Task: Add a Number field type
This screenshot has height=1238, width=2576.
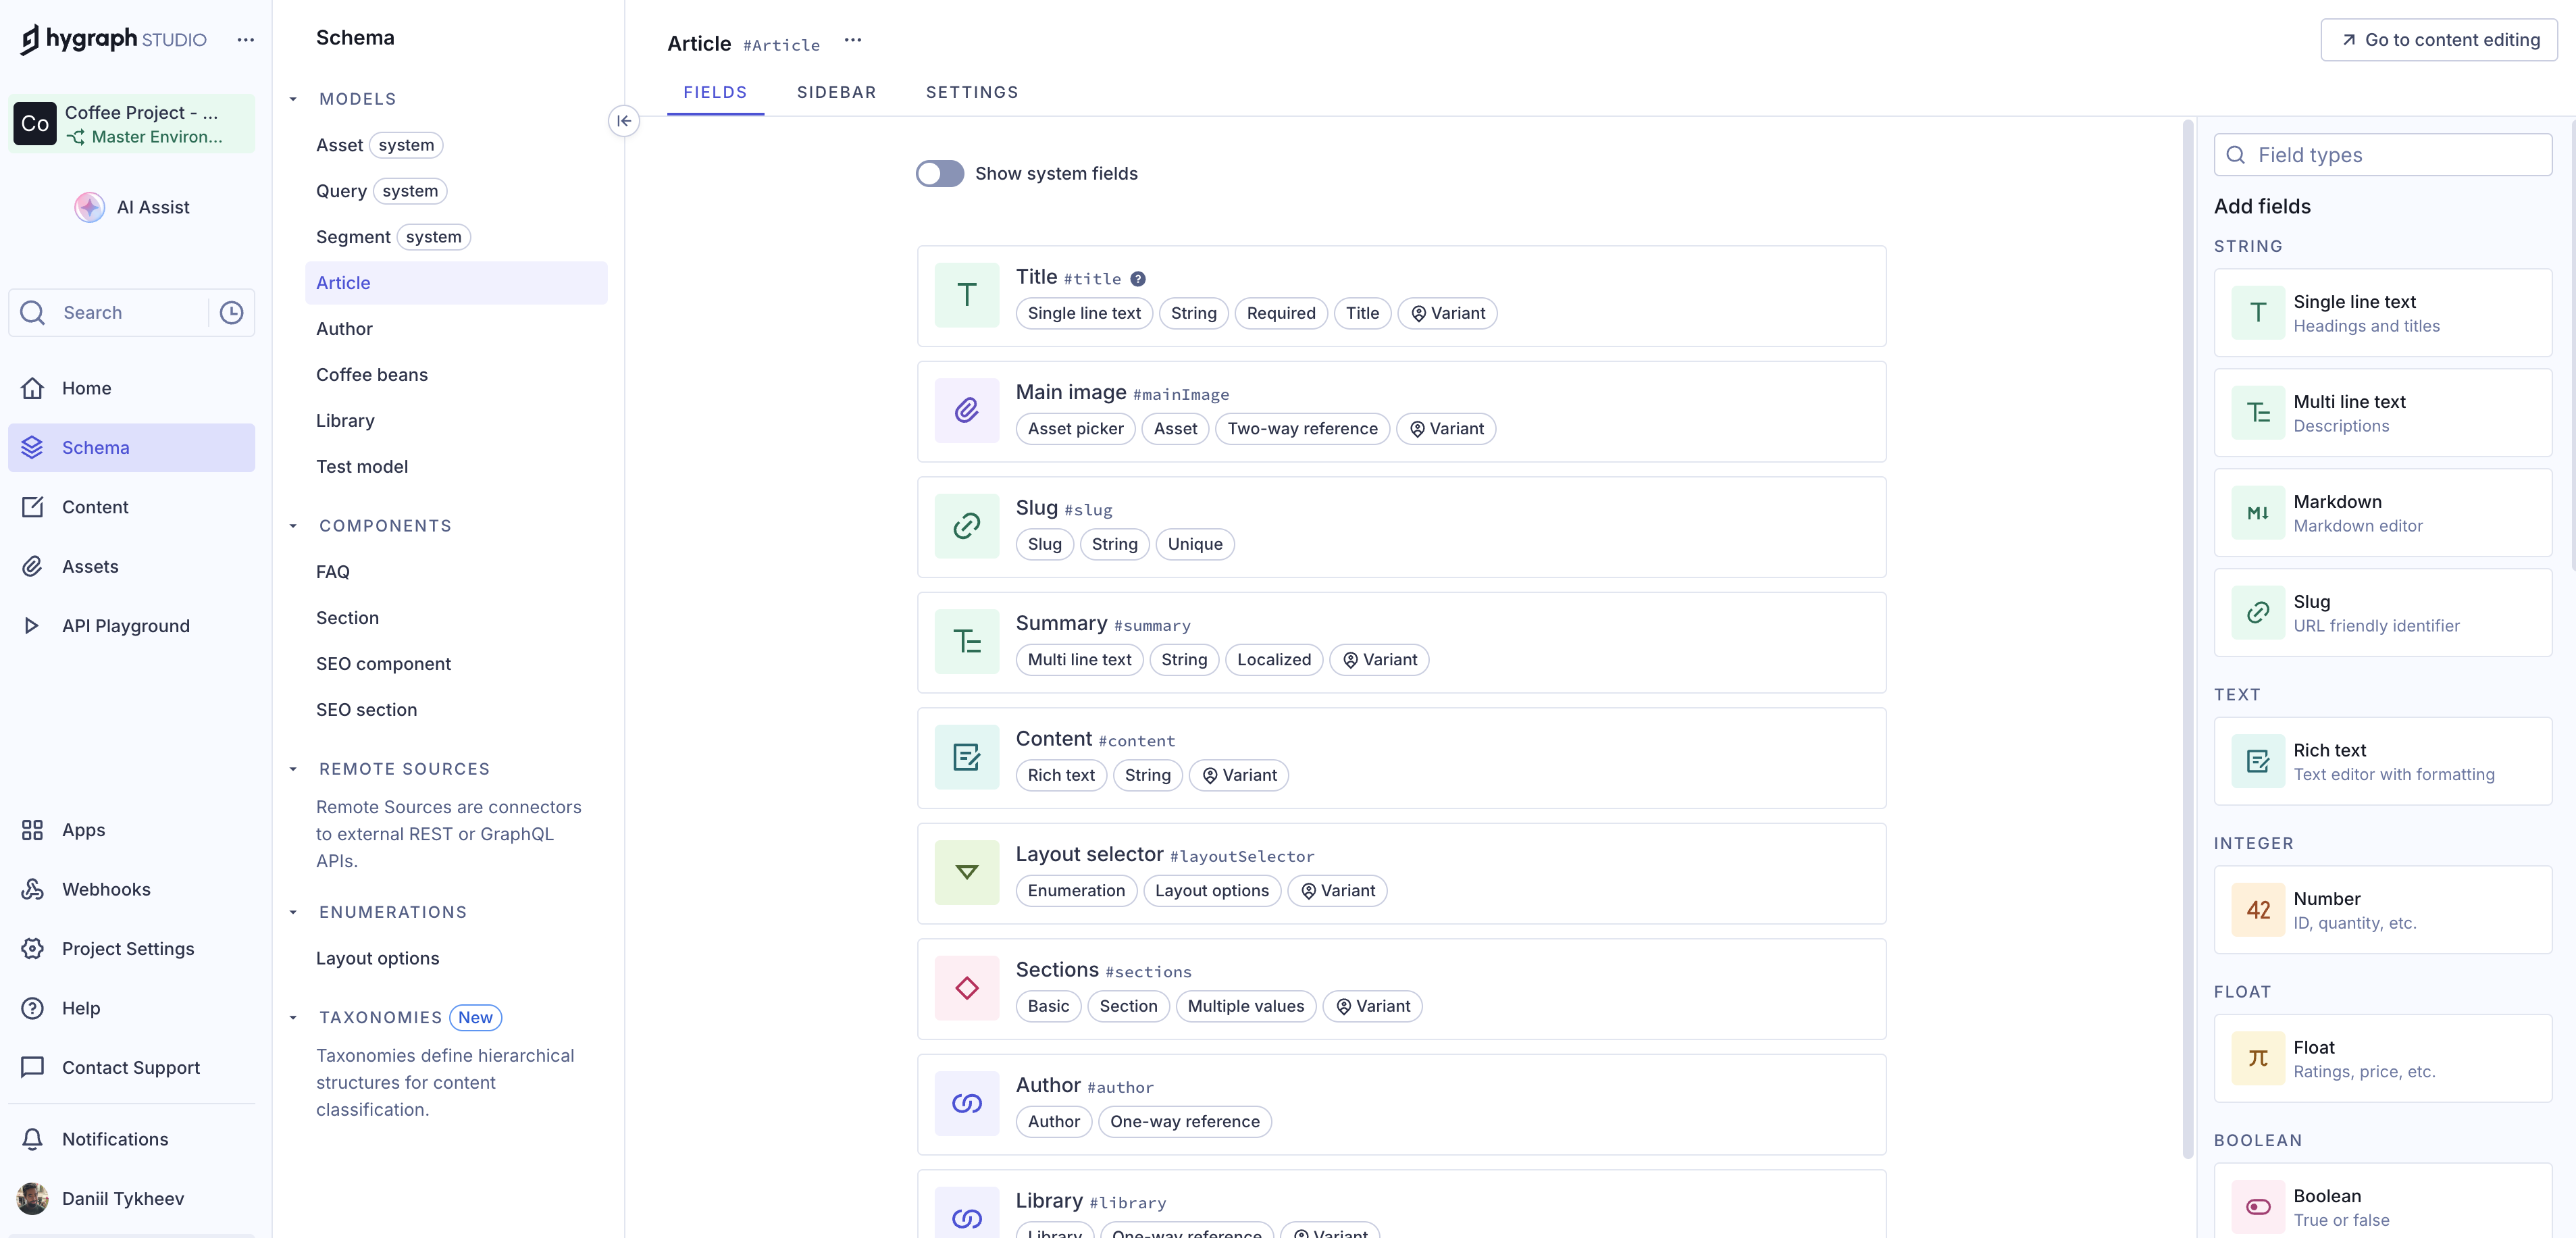Action: [2382, 910]
